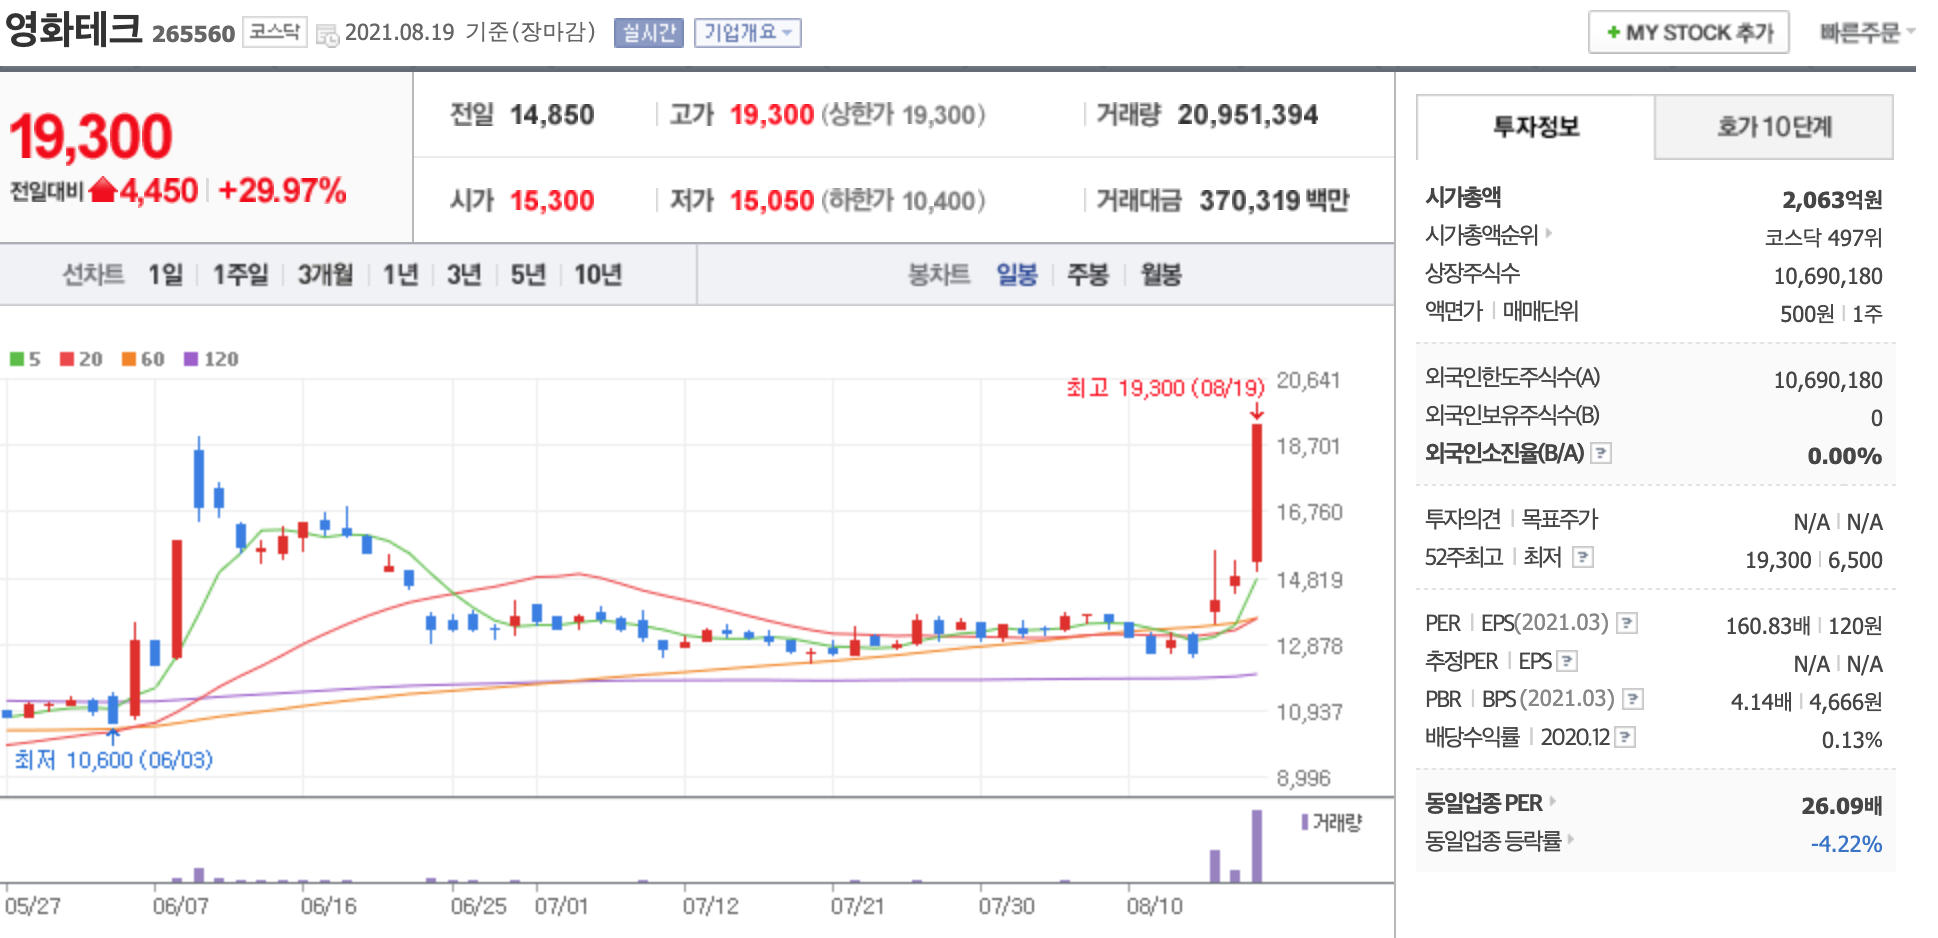Click the 액면가 value 500원
The image size is (1938, 938).
[x=1807, y=314]
